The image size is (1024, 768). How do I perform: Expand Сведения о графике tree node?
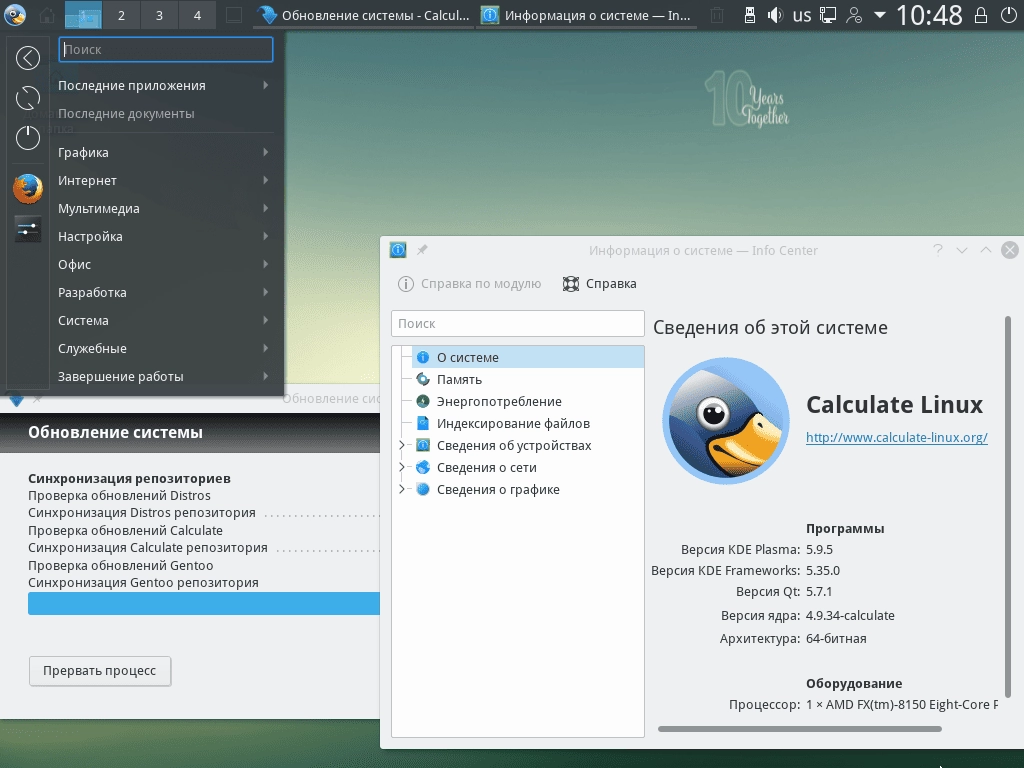pyautogui.click(x=402, y=489)
